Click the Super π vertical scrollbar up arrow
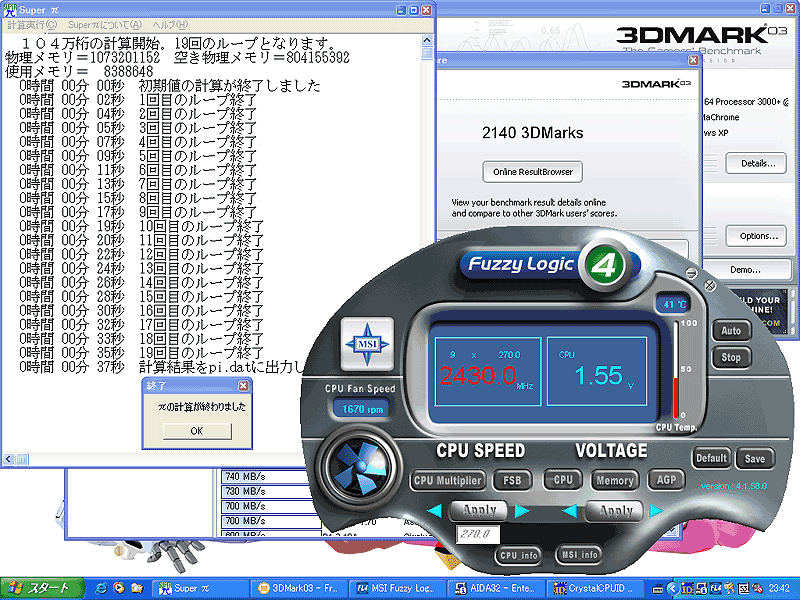 pos(427,40)
